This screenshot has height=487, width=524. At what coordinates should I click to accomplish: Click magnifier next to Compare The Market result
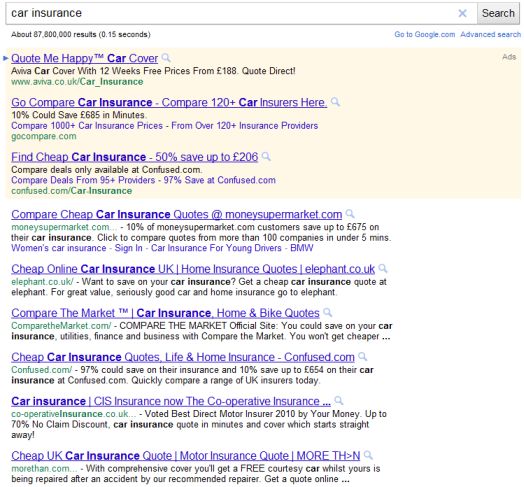[328, 313]
